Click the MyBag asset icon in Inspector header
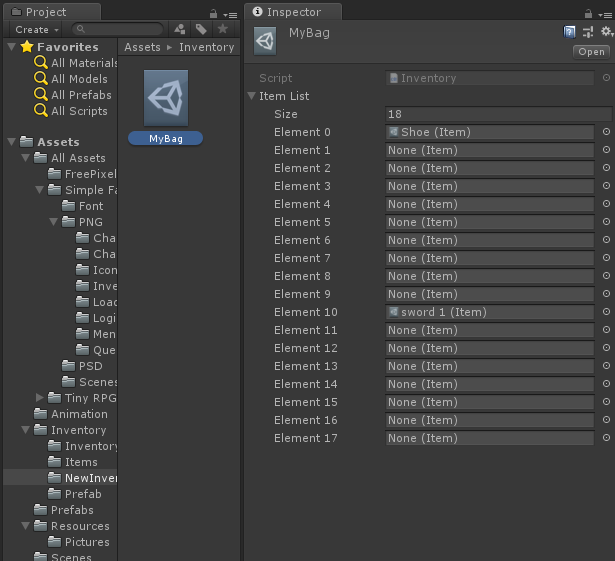Viewport: 615px width, 561px height. pyautogui.click(x=265, y=41)
